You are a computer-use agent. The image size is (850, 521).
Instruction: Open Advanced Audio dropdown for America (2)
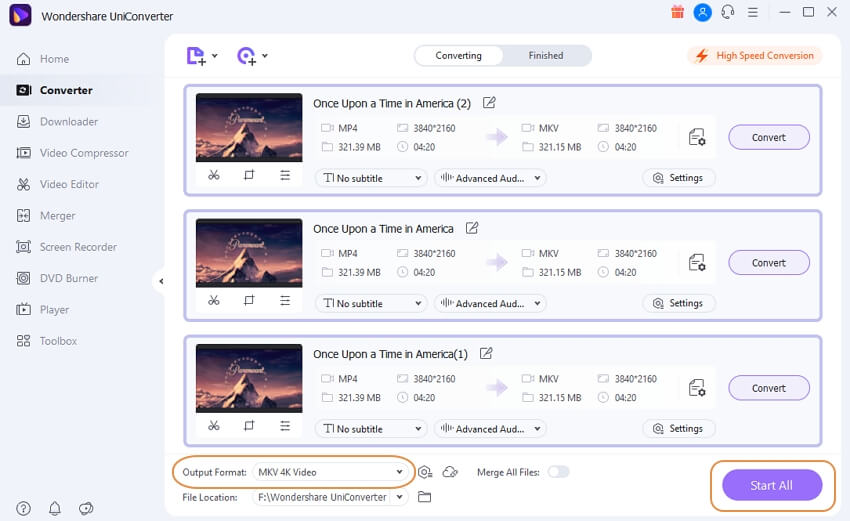click(490, 178)
